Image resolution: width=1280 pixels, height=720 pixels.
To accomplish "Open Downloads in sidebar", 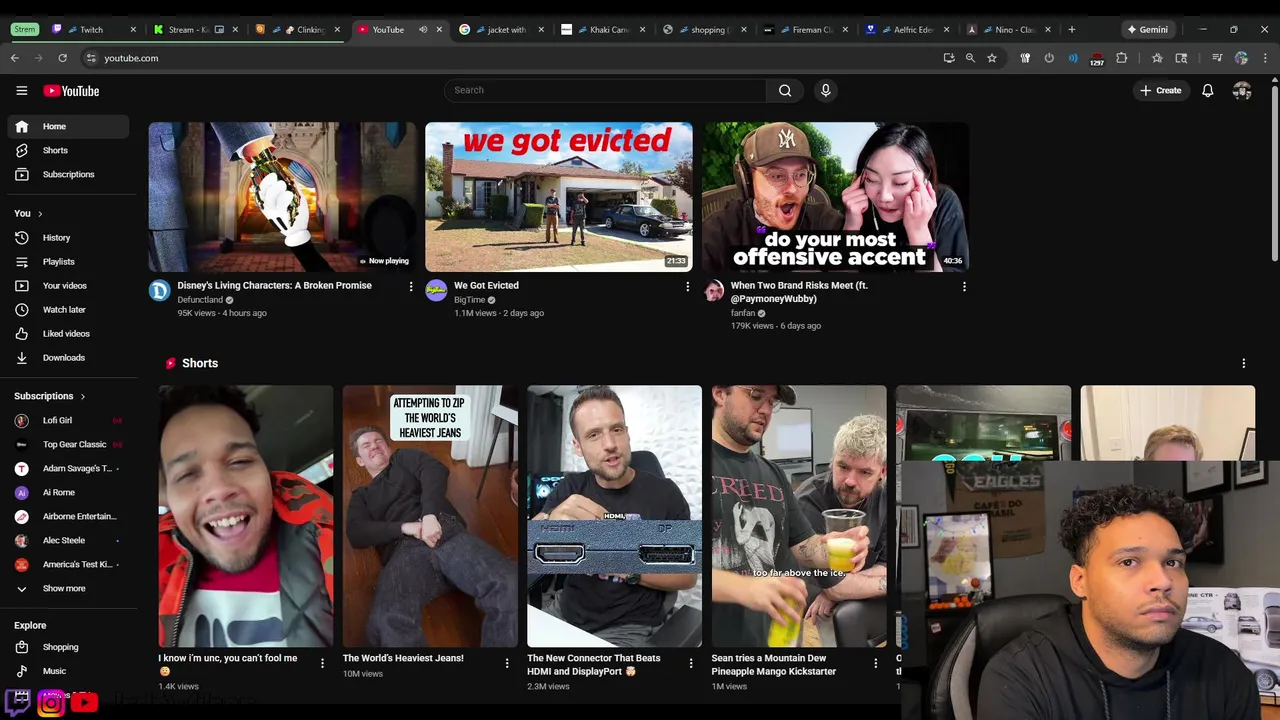I will point(68,358).
